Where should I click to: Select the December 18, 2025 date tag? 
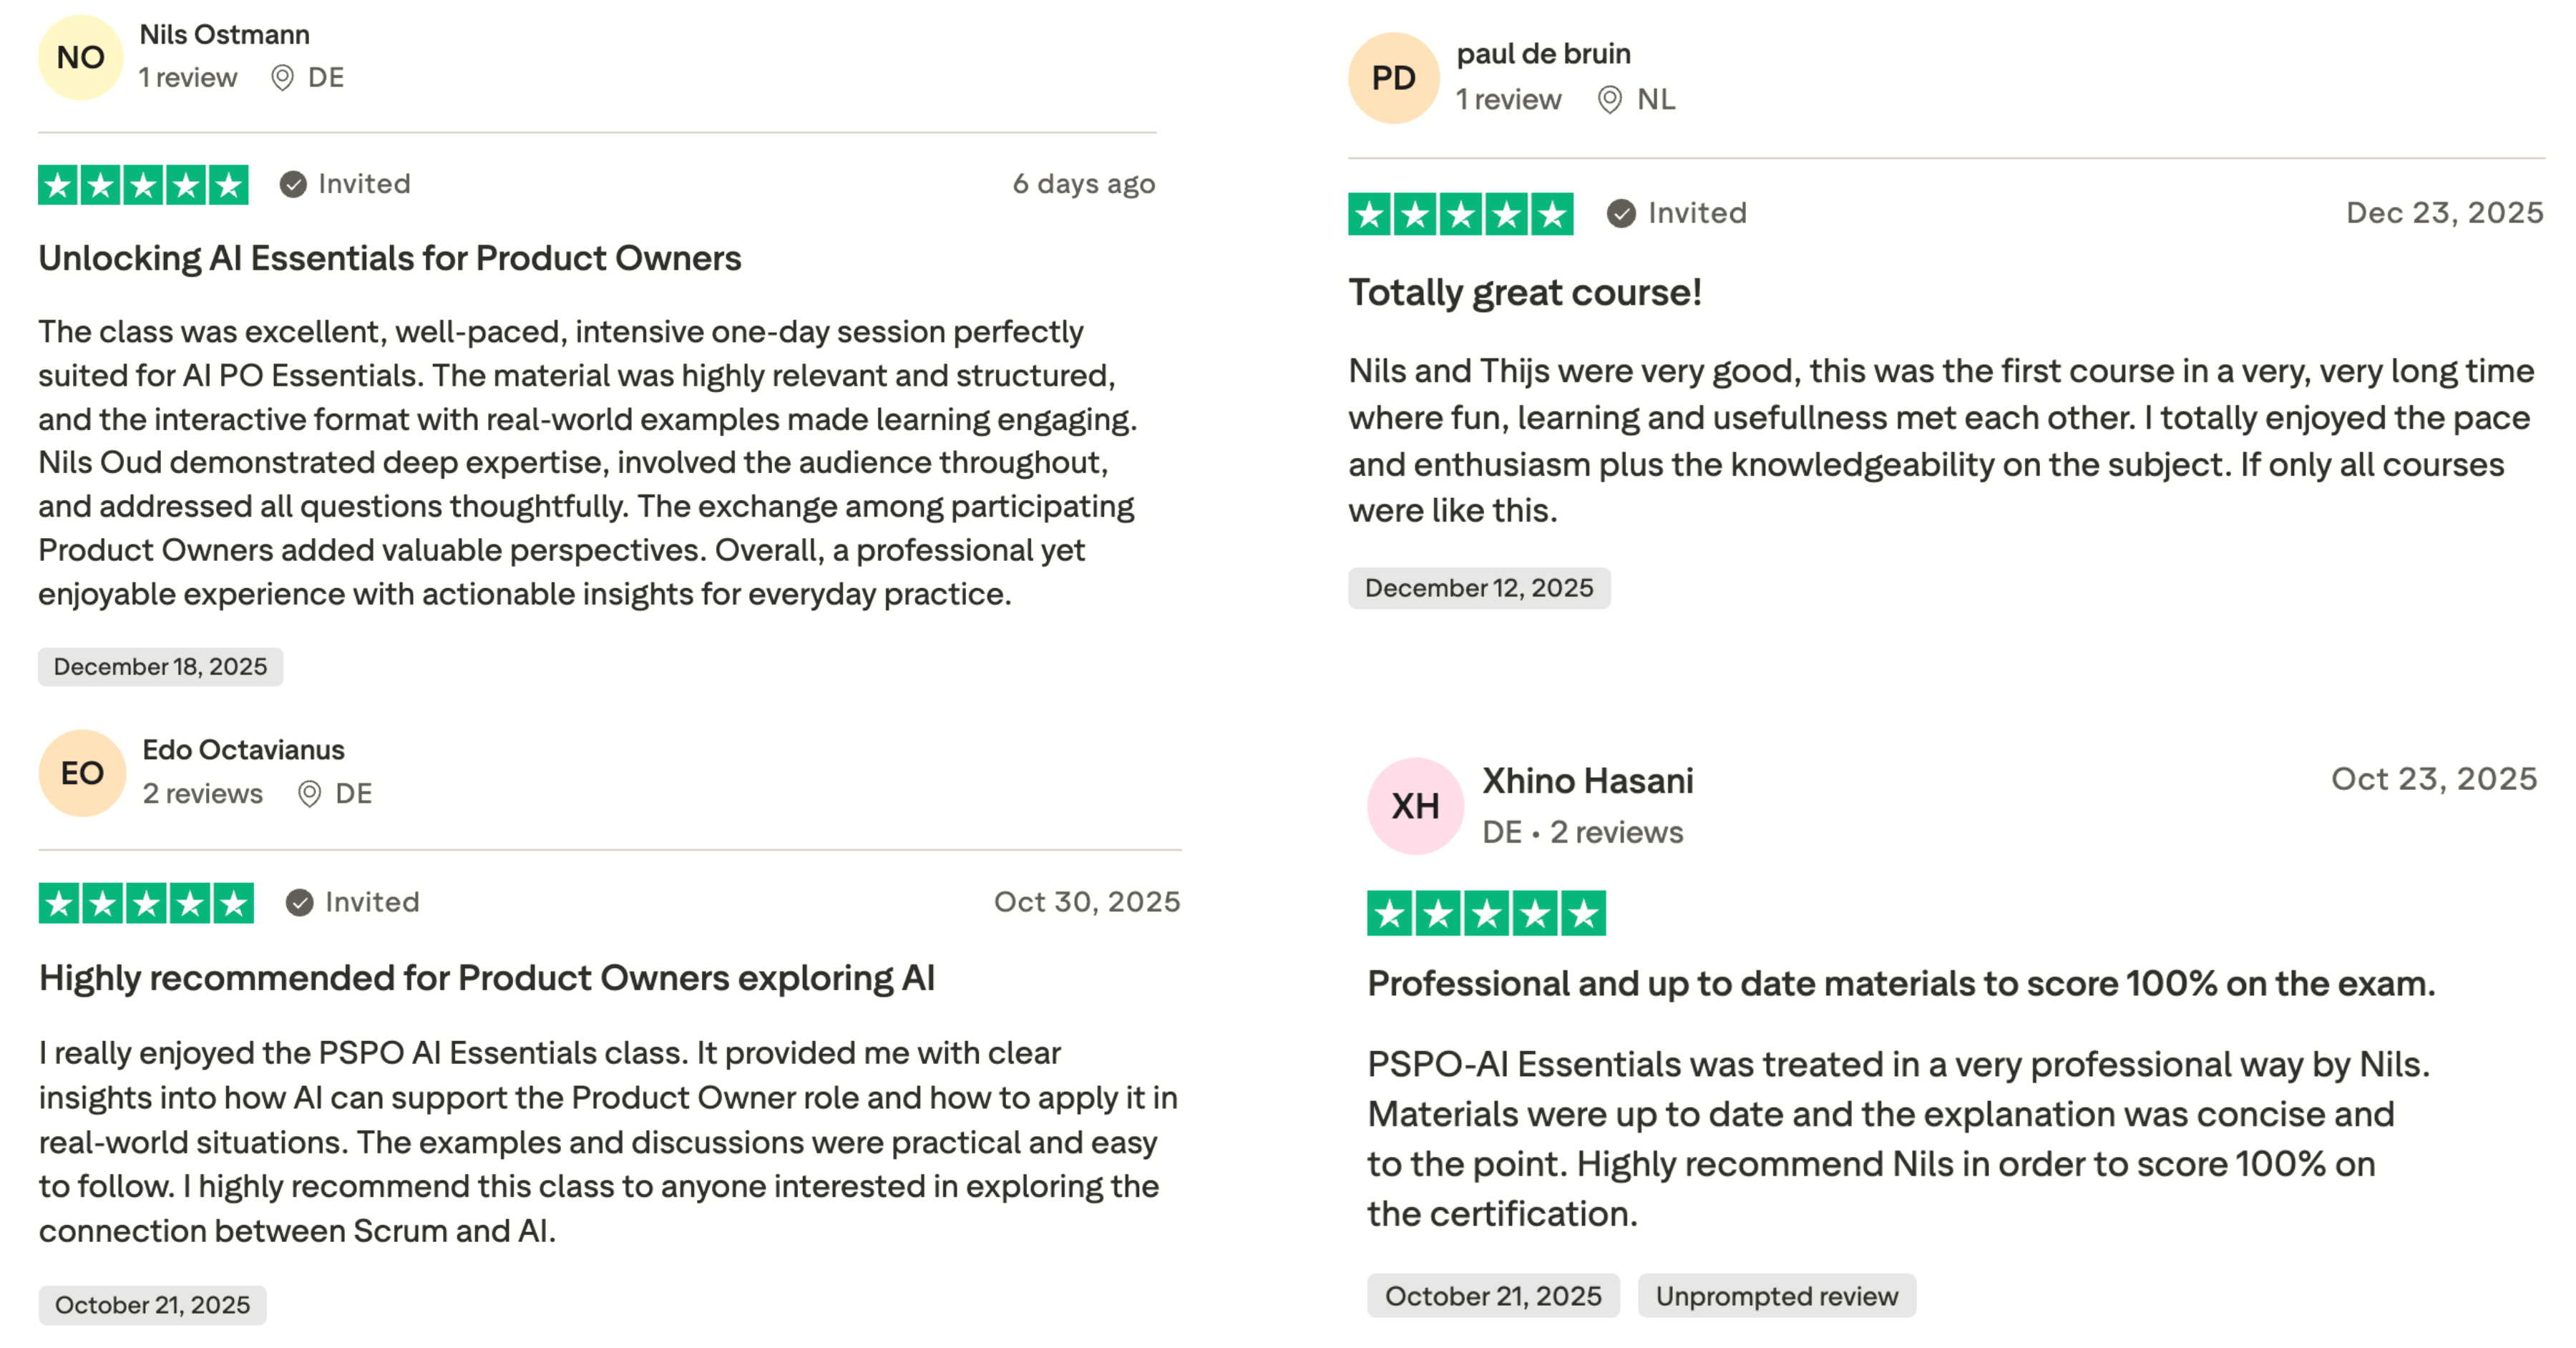point(160,666)
